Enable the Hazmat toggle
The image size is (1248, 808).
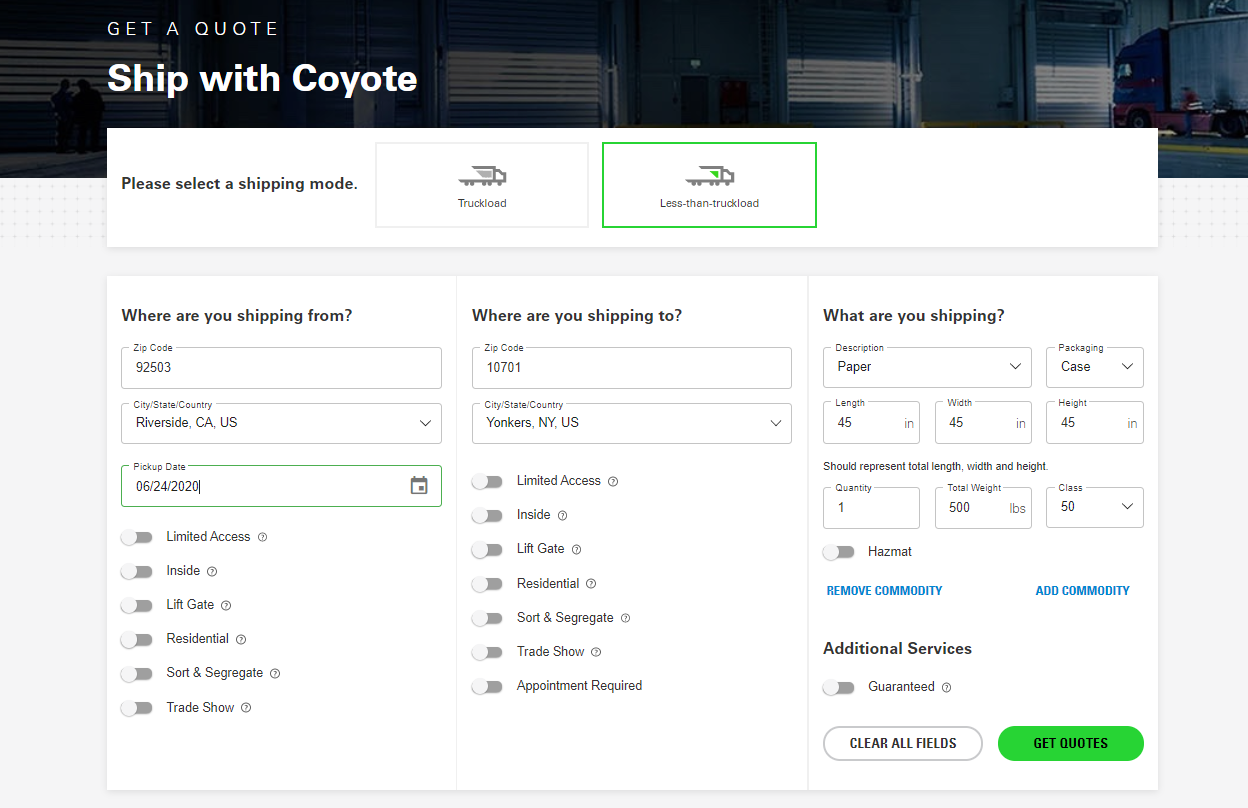point(839,551)
